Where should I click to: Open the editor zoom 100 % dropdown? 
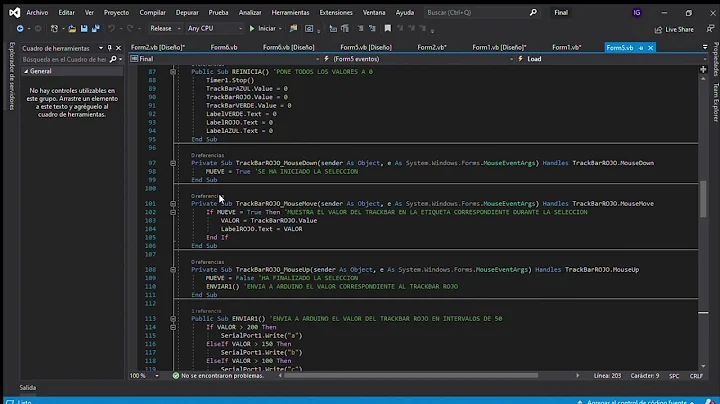point(146,375)
